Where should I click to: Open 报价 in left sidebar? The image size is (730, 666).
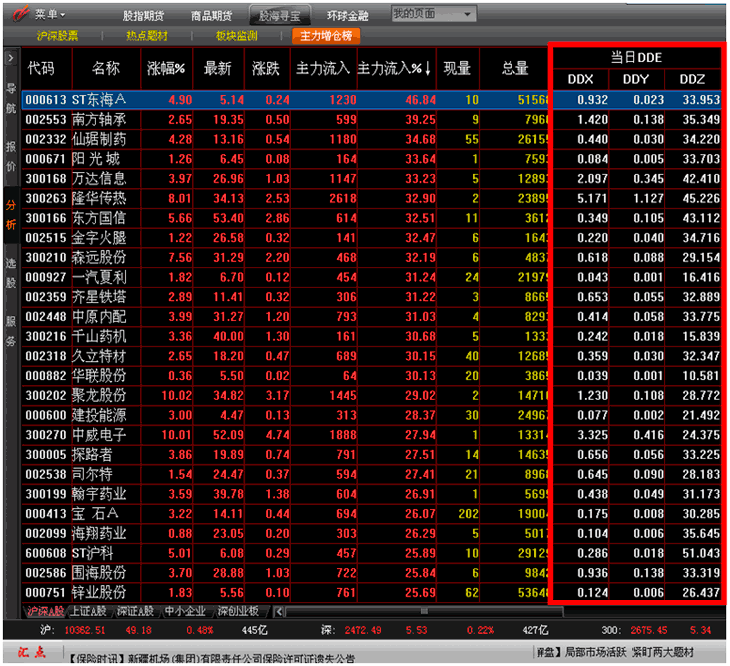click(11, 156)
